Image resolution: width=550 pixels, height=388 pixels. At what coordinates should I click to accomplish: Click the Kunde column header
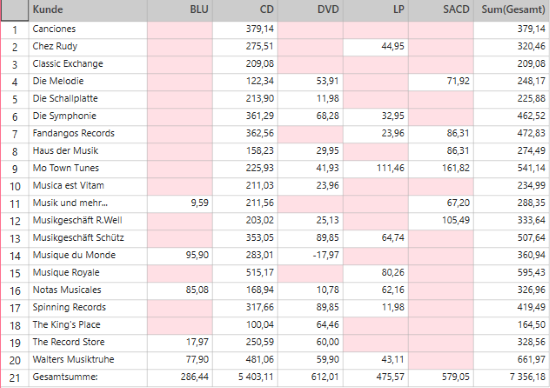pos(88,10)
